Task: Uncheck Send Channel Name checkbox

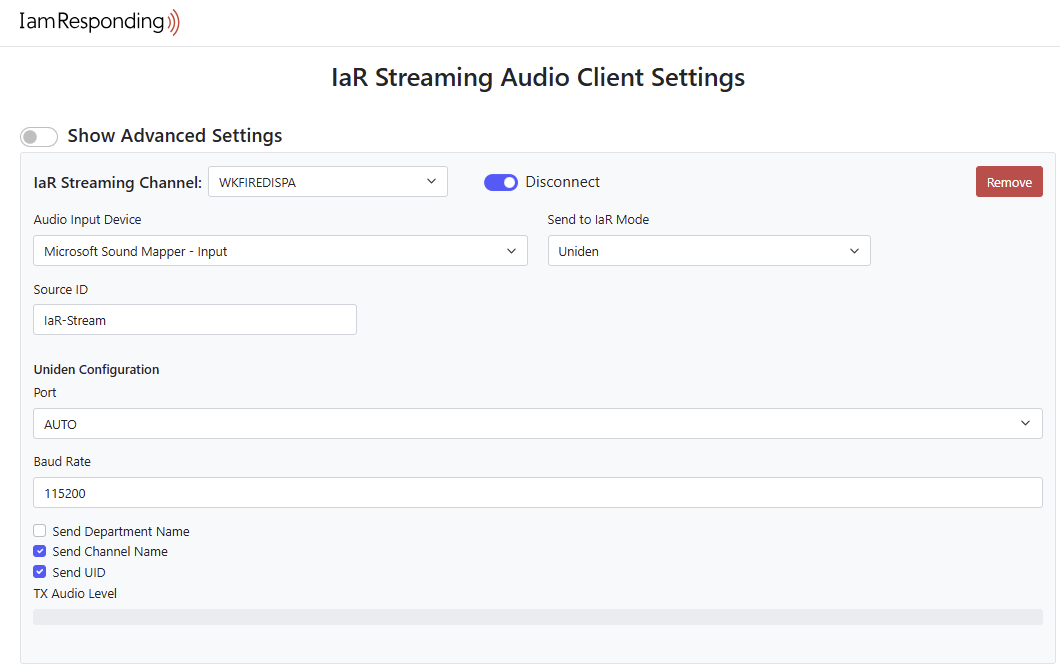Action: point(40,551)
